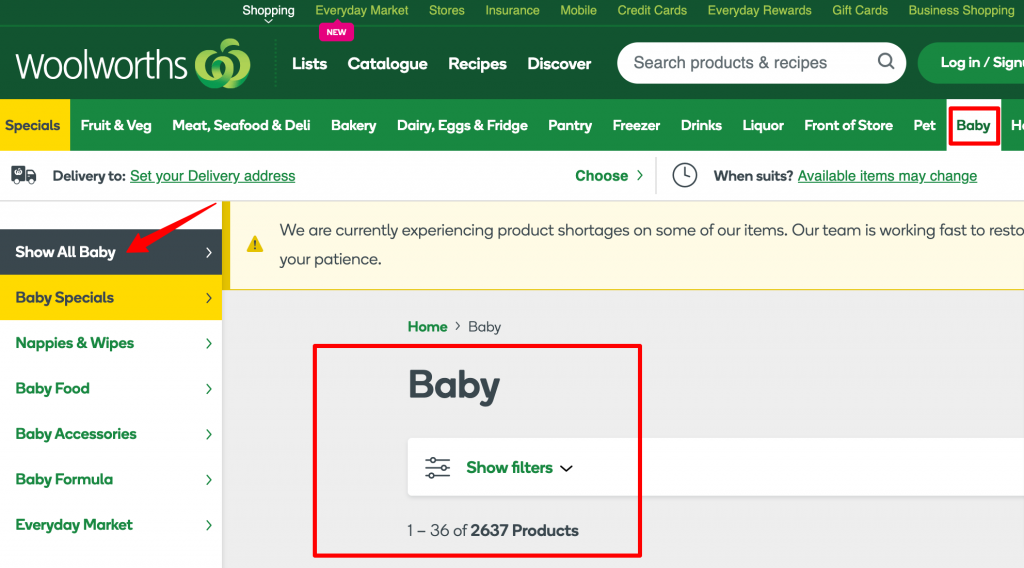Open the Credit Cards link
This screenshot has height=568, width=1024.
652,10
